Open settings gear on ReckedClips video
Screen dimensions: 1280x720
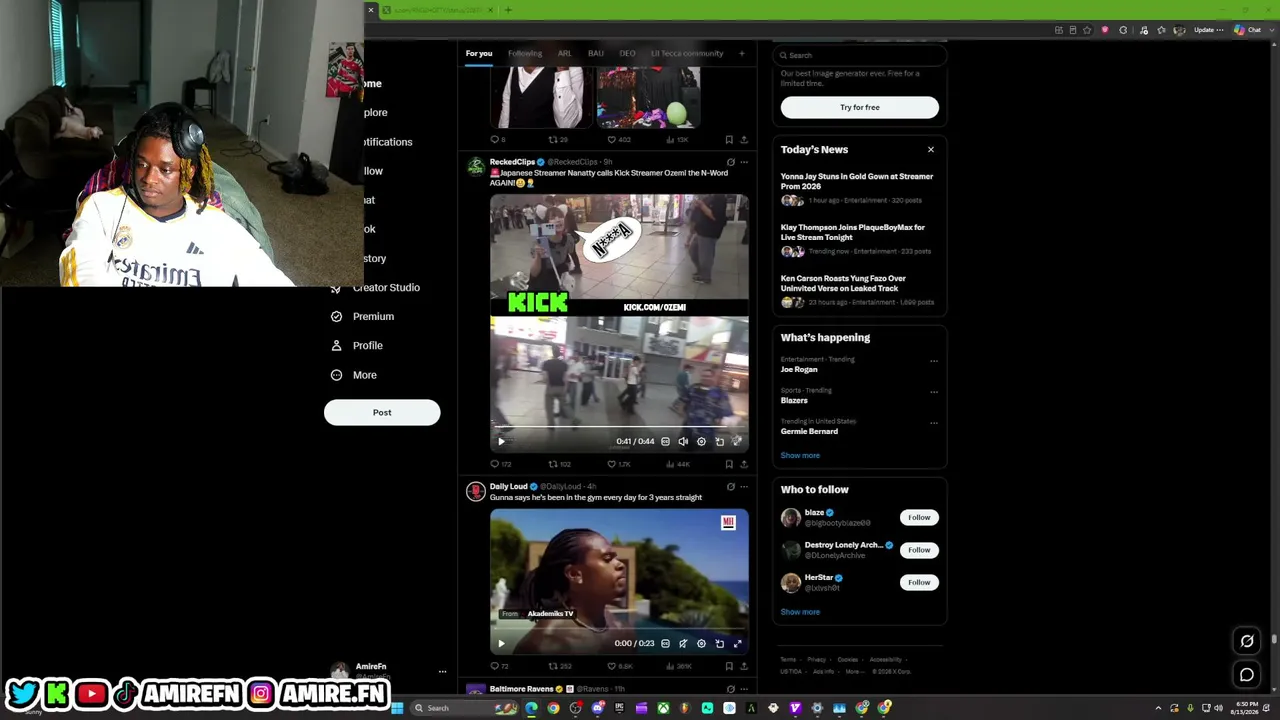click(701, 441)
